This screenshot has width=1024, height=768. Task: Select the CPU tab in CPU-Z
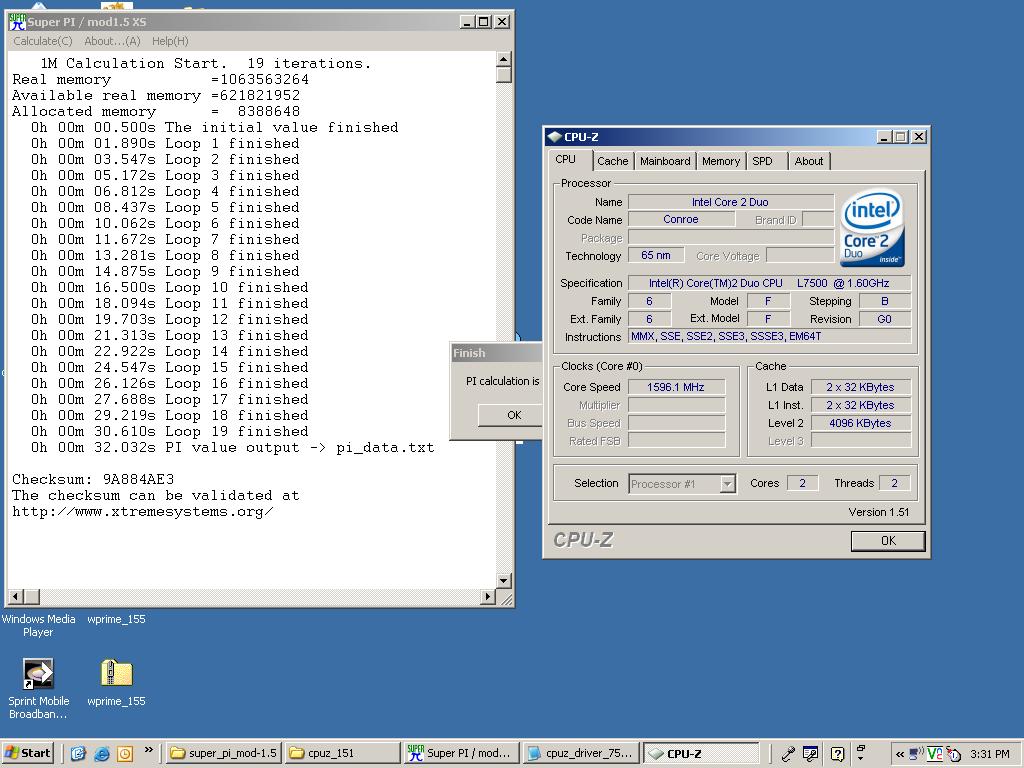[x=566, y=159]
